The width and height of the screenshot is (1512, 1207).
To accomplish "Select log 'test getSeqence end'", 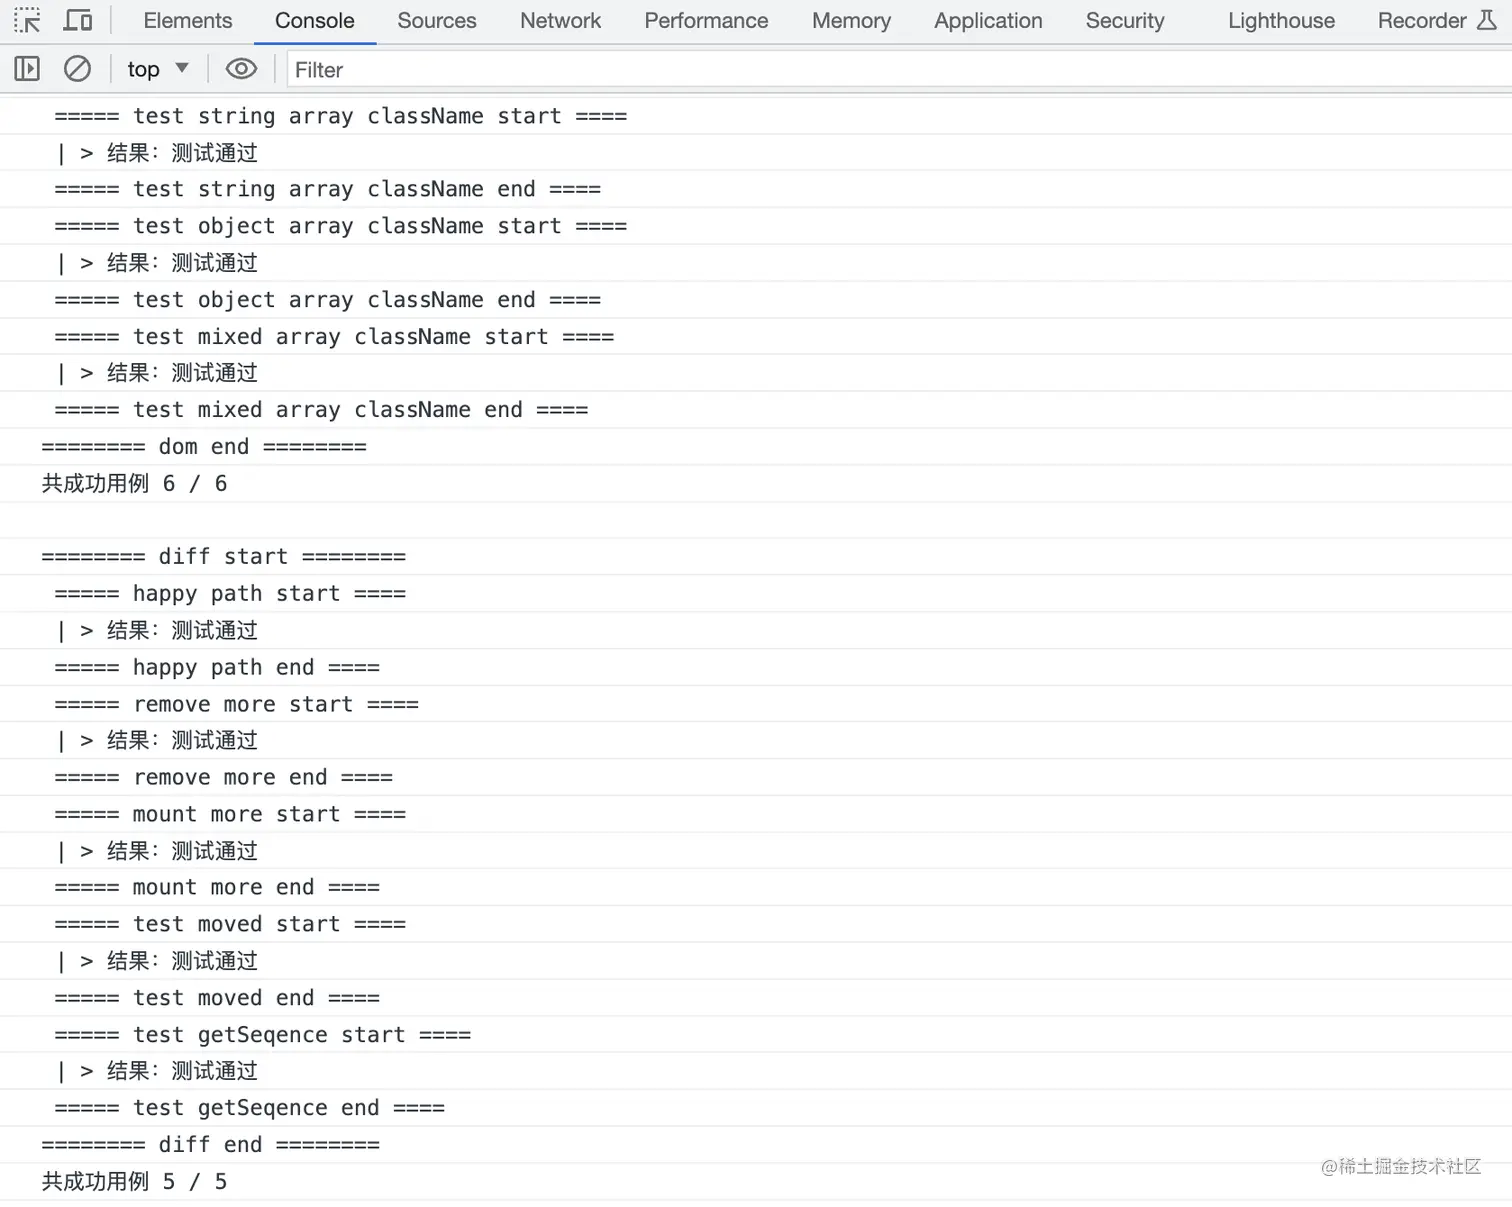I will pos(756,1108).
